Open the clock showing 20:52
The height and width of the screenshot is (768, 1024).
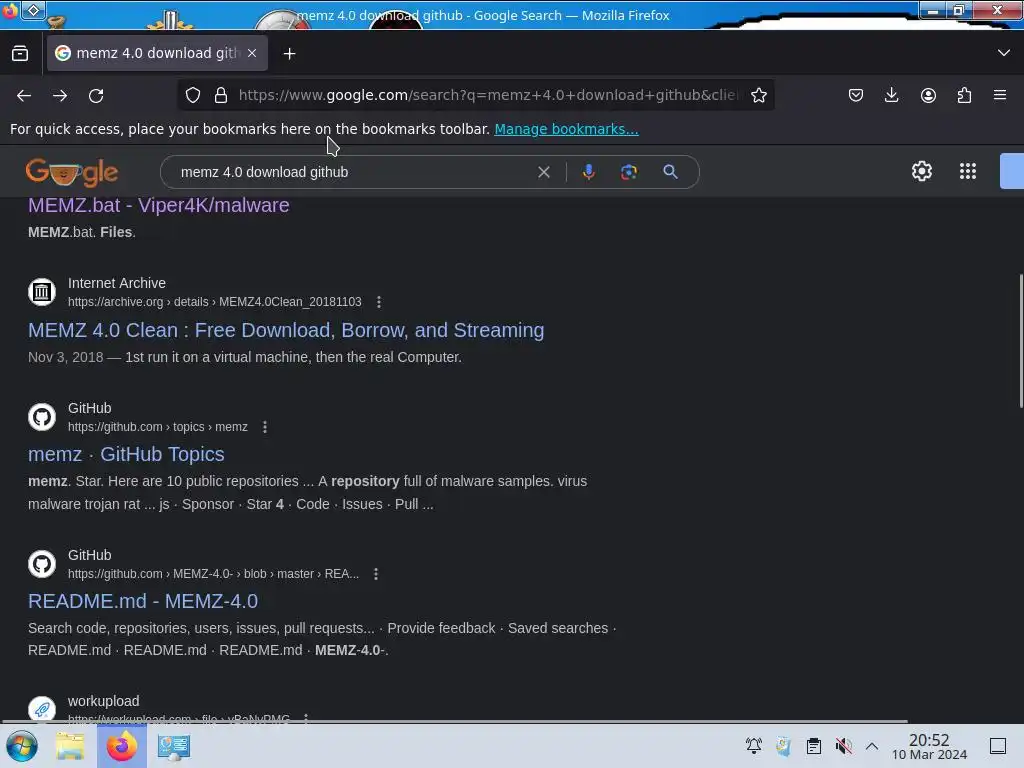(929, 746)
